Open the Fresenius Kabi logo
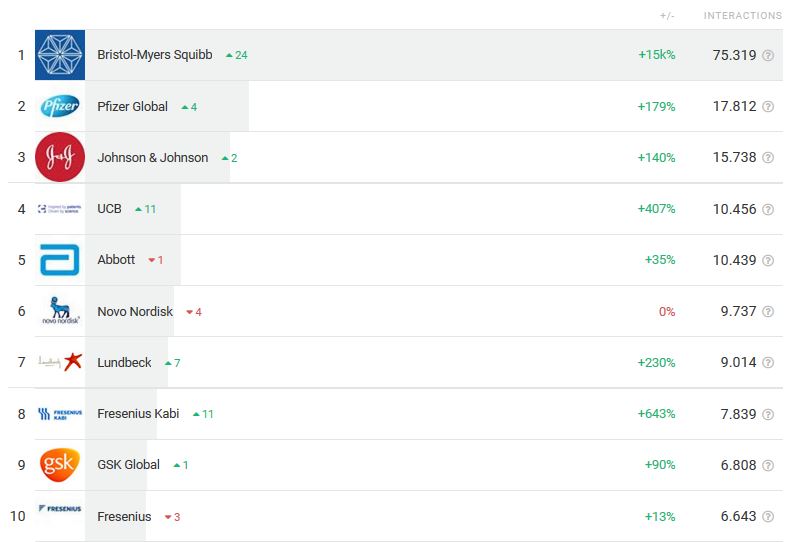Image resolution: width=796 pixels, height=542 pixels. click(60, 414)
